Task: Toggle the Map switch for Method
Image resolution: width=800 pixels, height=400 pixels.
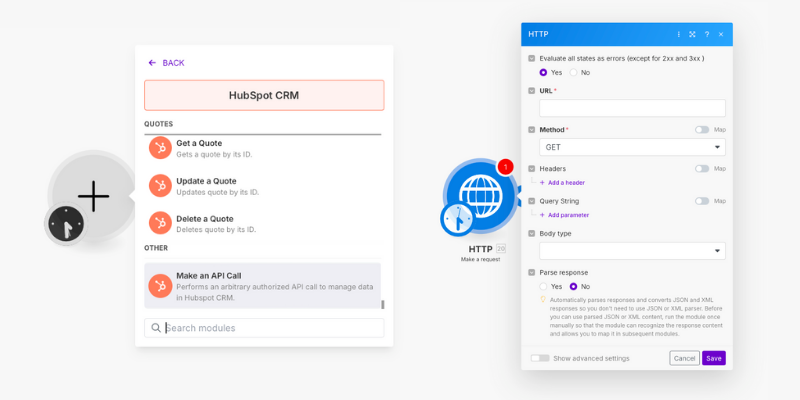Action: [x=702, y=130]
